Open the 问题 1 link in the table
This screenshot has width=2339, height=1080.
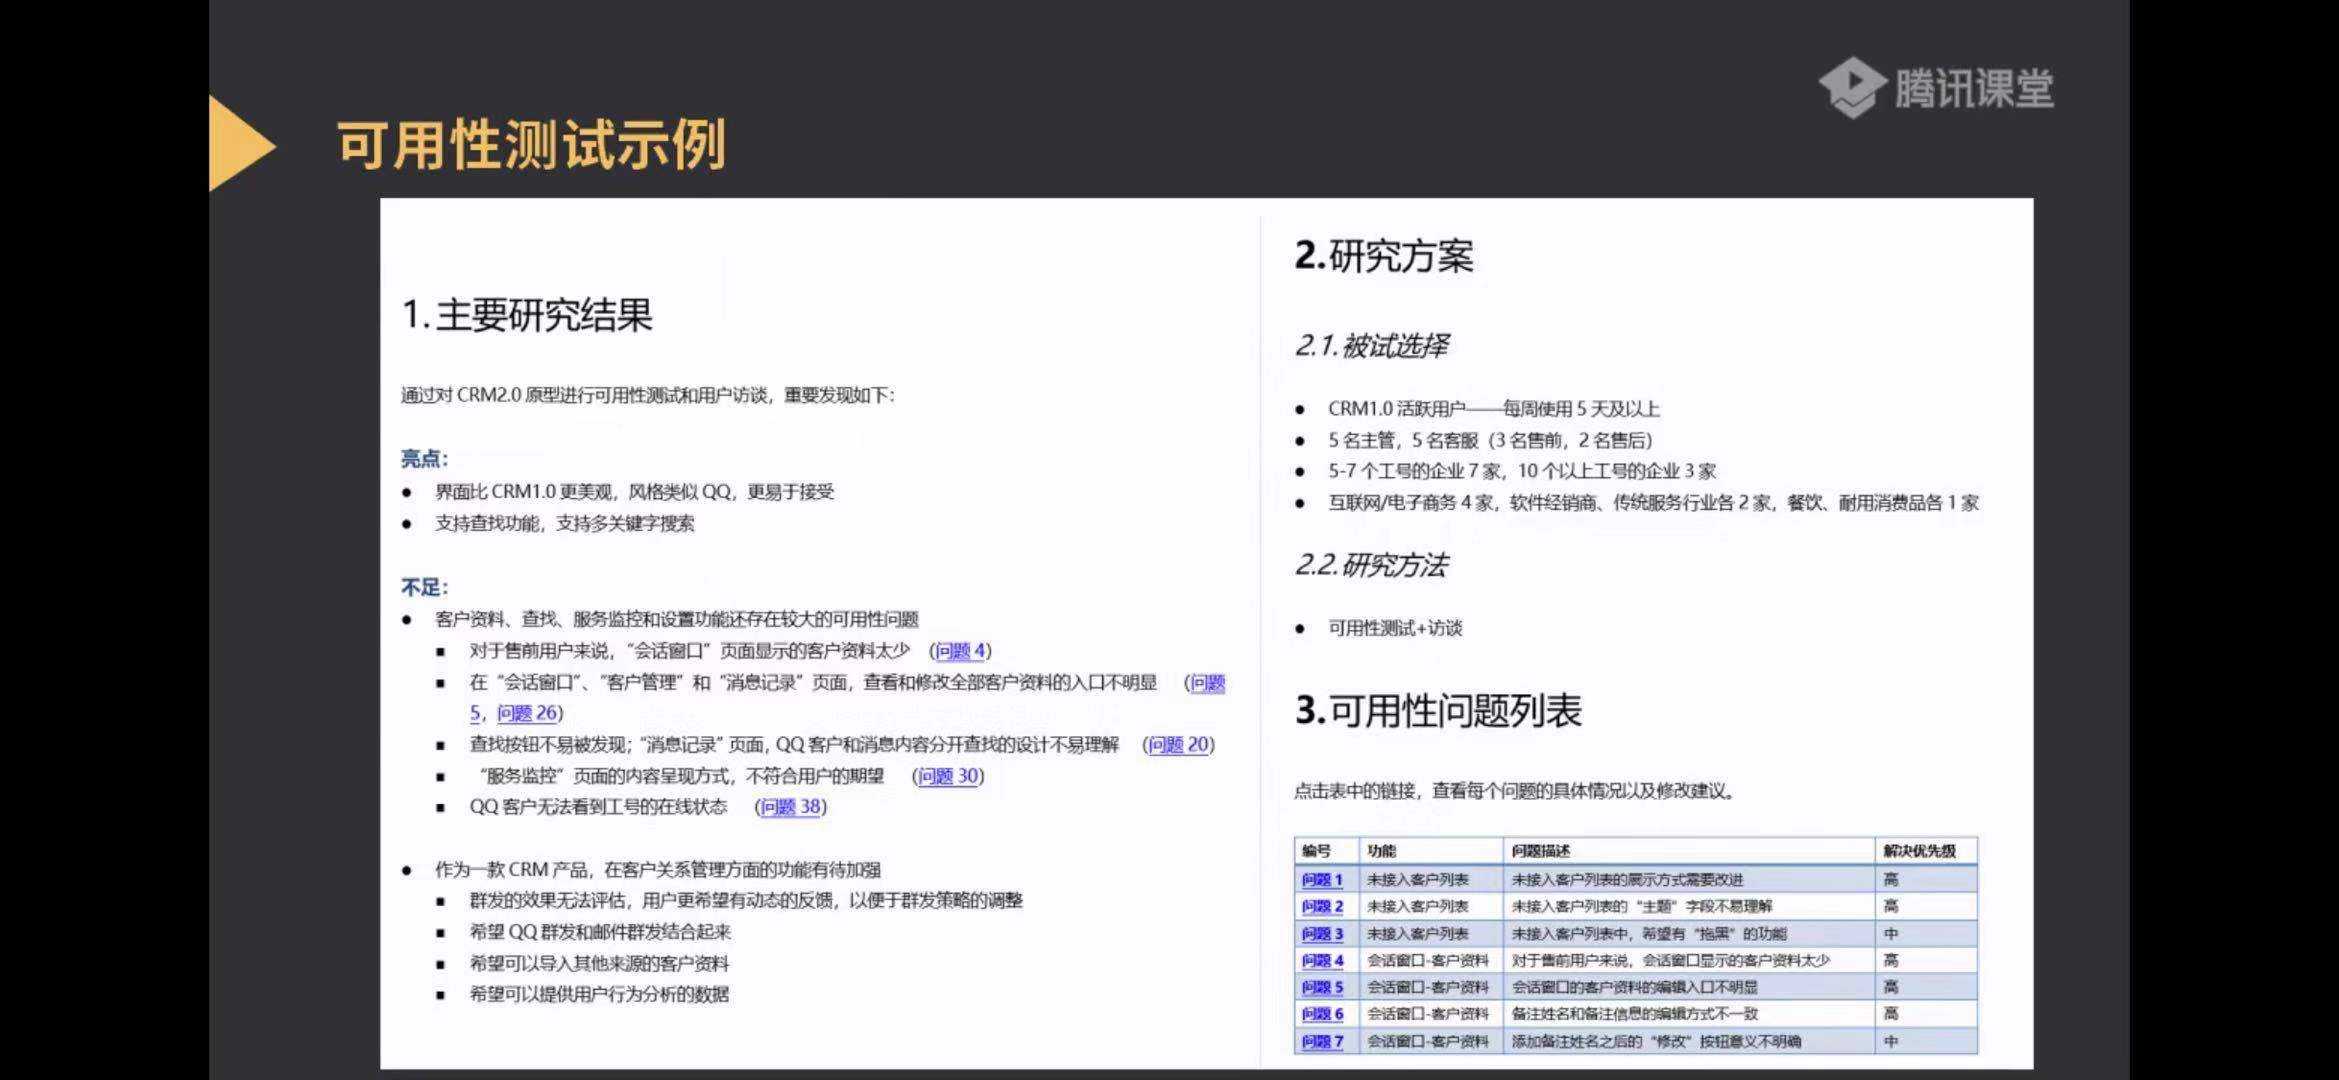tap(1322, 880)
